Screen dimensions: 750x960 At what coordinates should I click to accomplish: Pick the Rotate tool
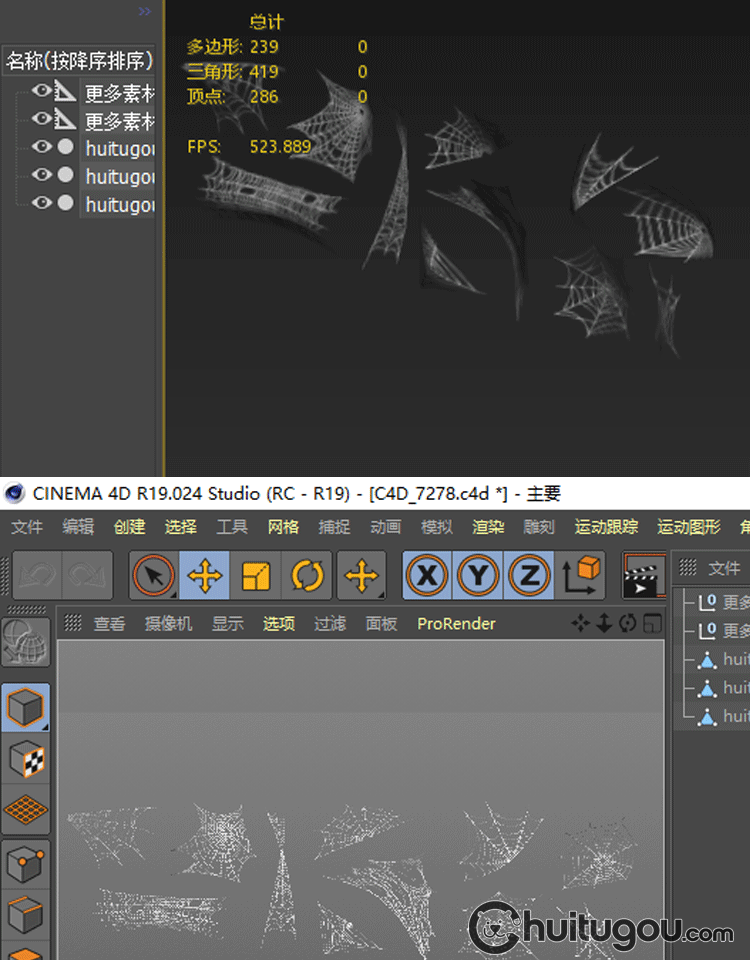[306, 576]
